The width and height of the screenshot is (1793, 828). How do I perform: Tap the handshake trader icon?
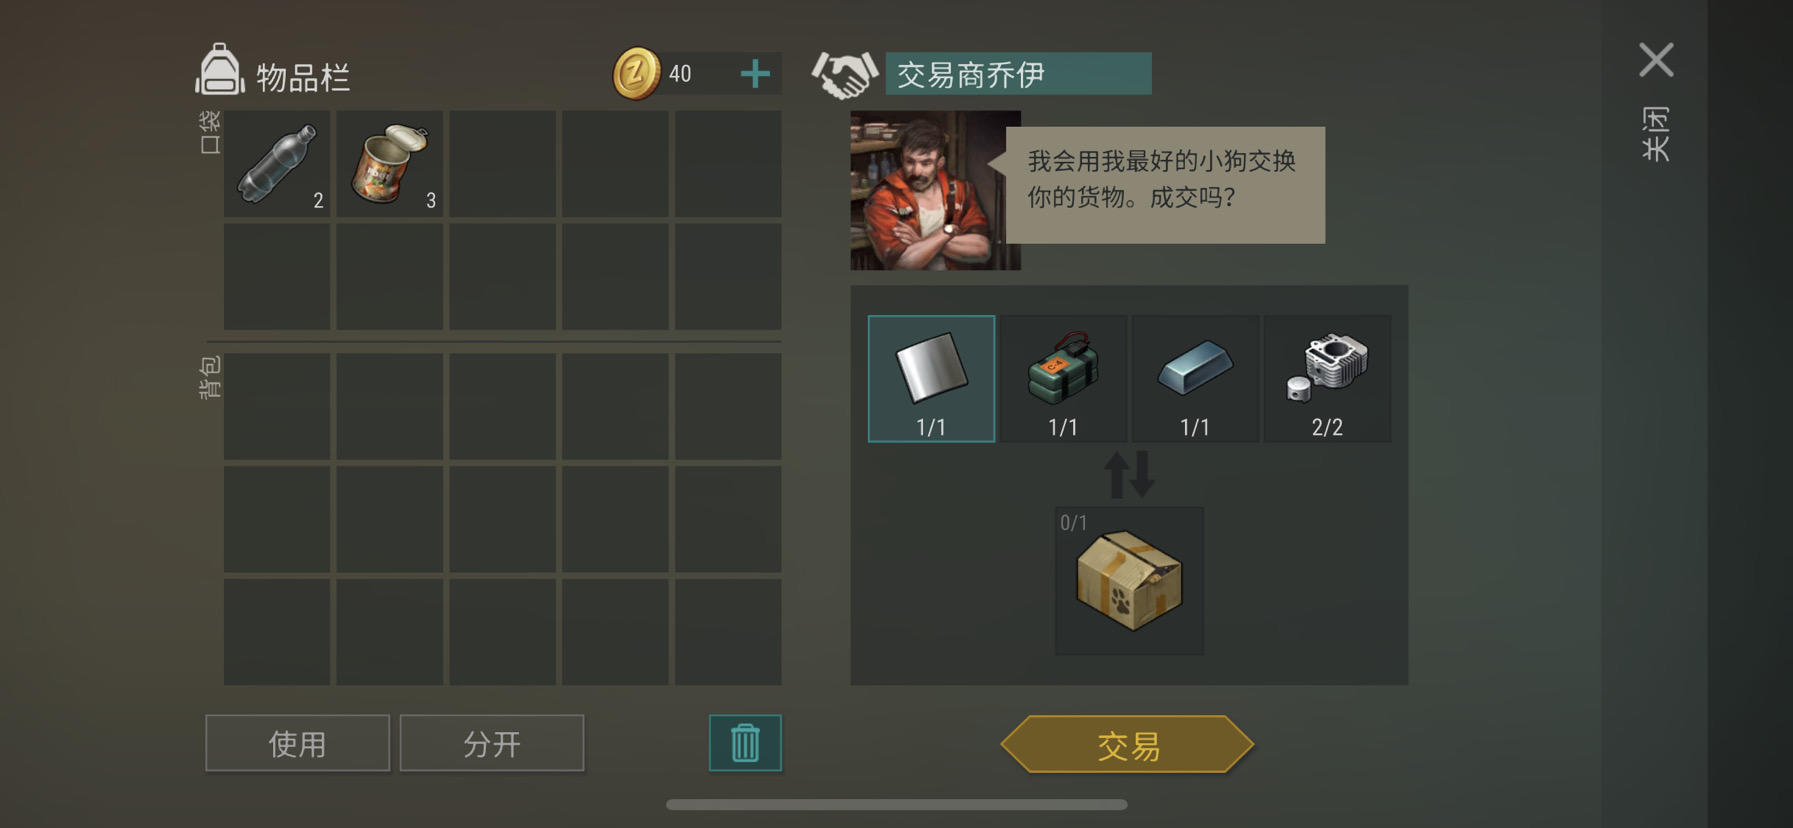[845, 74]
